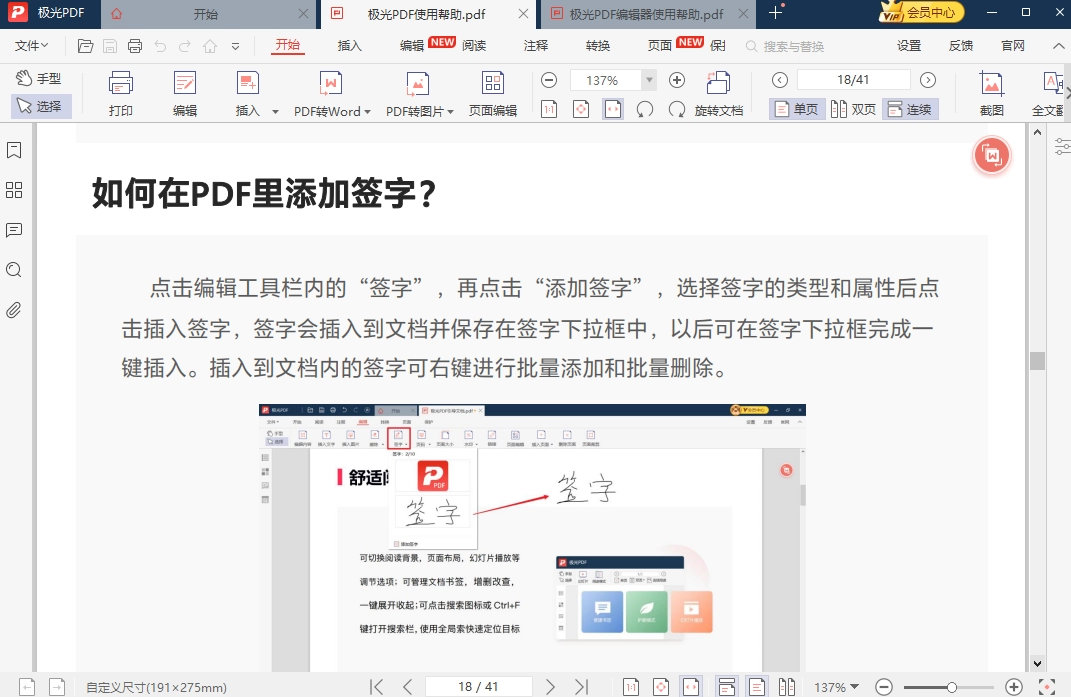The width and height of the screenshot is (1071, 697).
Task: Expand the 插入 insert tool dropdown arrow
Action: pyautogui.click(x=275, y=111)
